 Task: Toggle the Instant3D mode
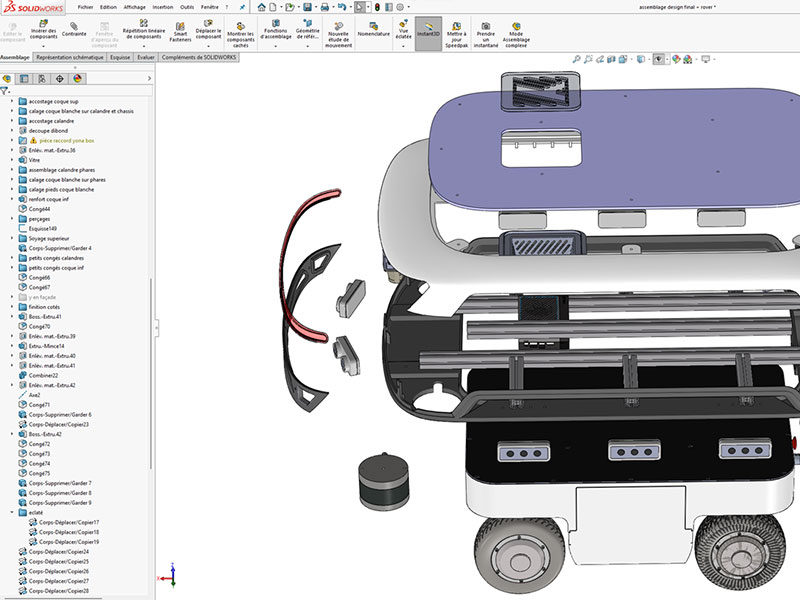pos(428,28)
